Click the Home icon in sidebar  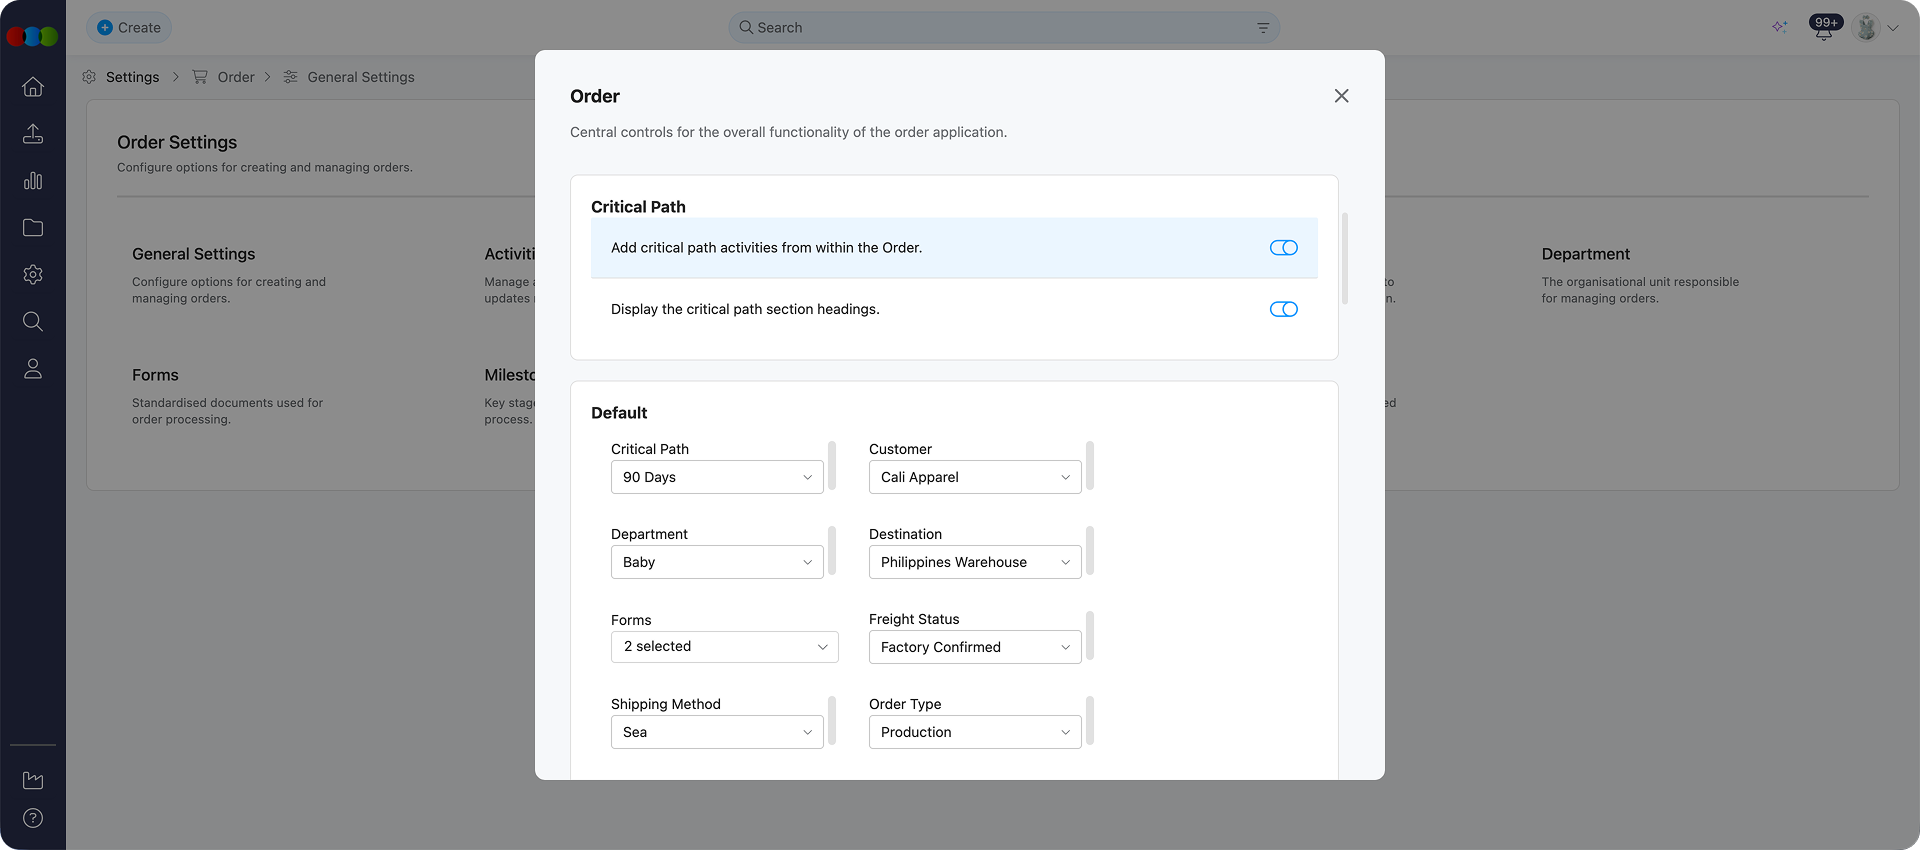(x=33, y=87)
